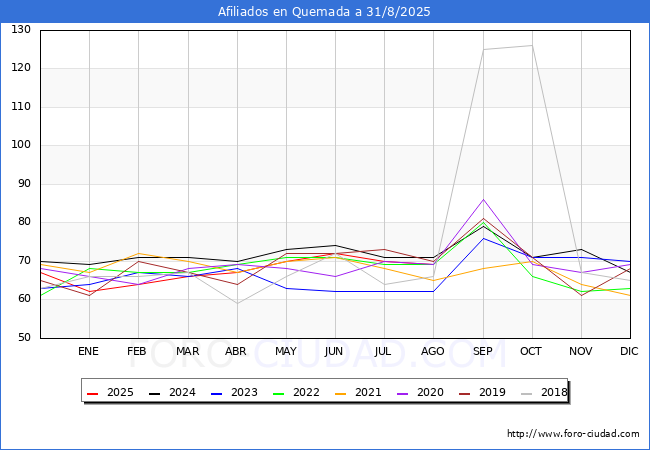Select the 2024 legend label
This screenshot has height=450, width=650.
coord(182,392)
